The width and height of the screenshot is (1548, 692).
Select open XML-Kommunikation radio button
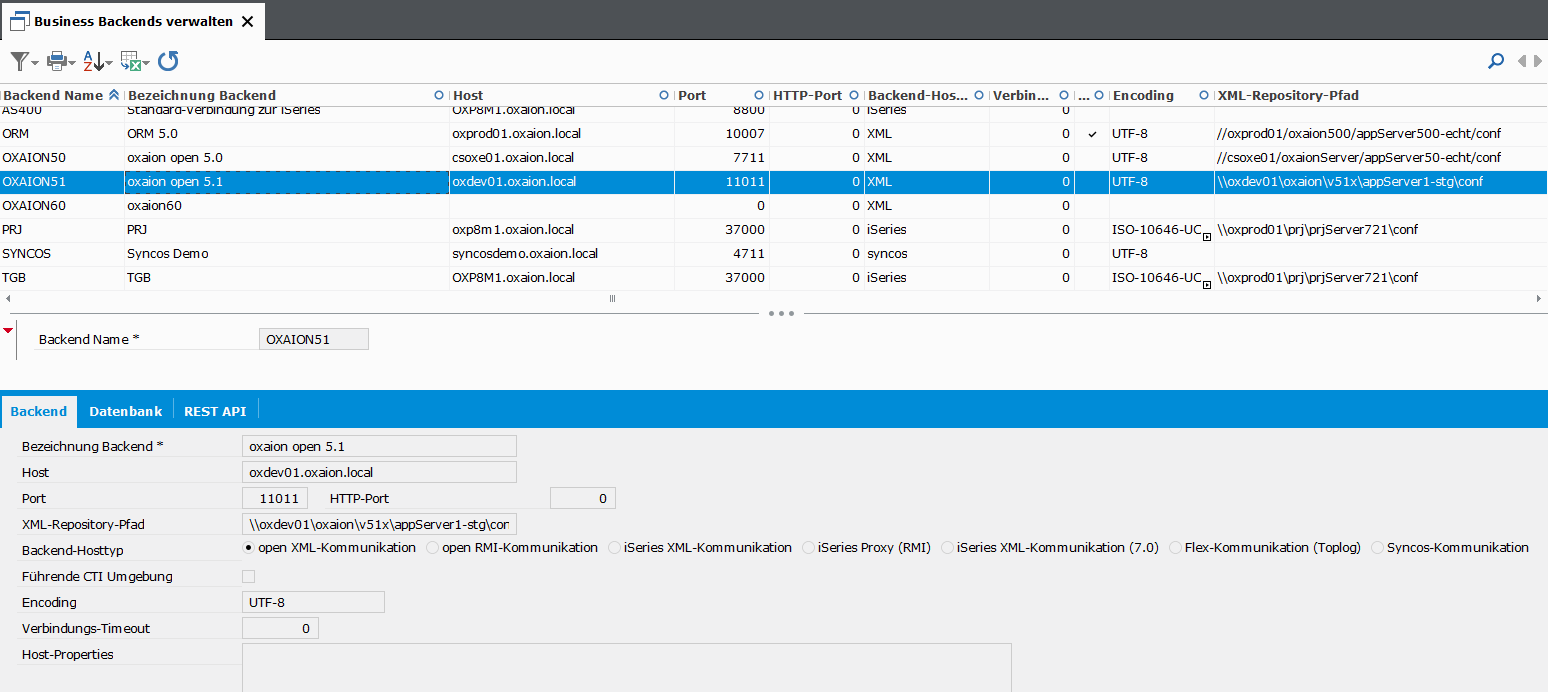(249, 547)
